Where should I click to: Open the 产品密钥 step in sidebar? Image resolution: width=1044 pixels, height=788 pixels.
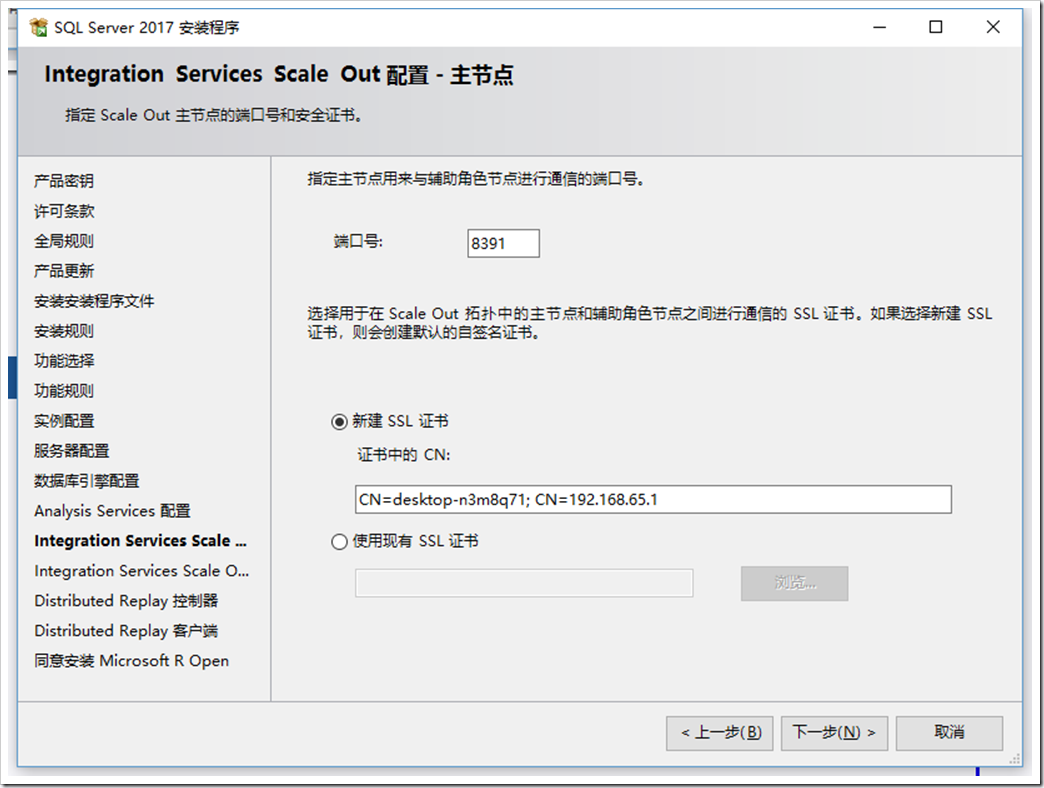click(x=64, y=181)
